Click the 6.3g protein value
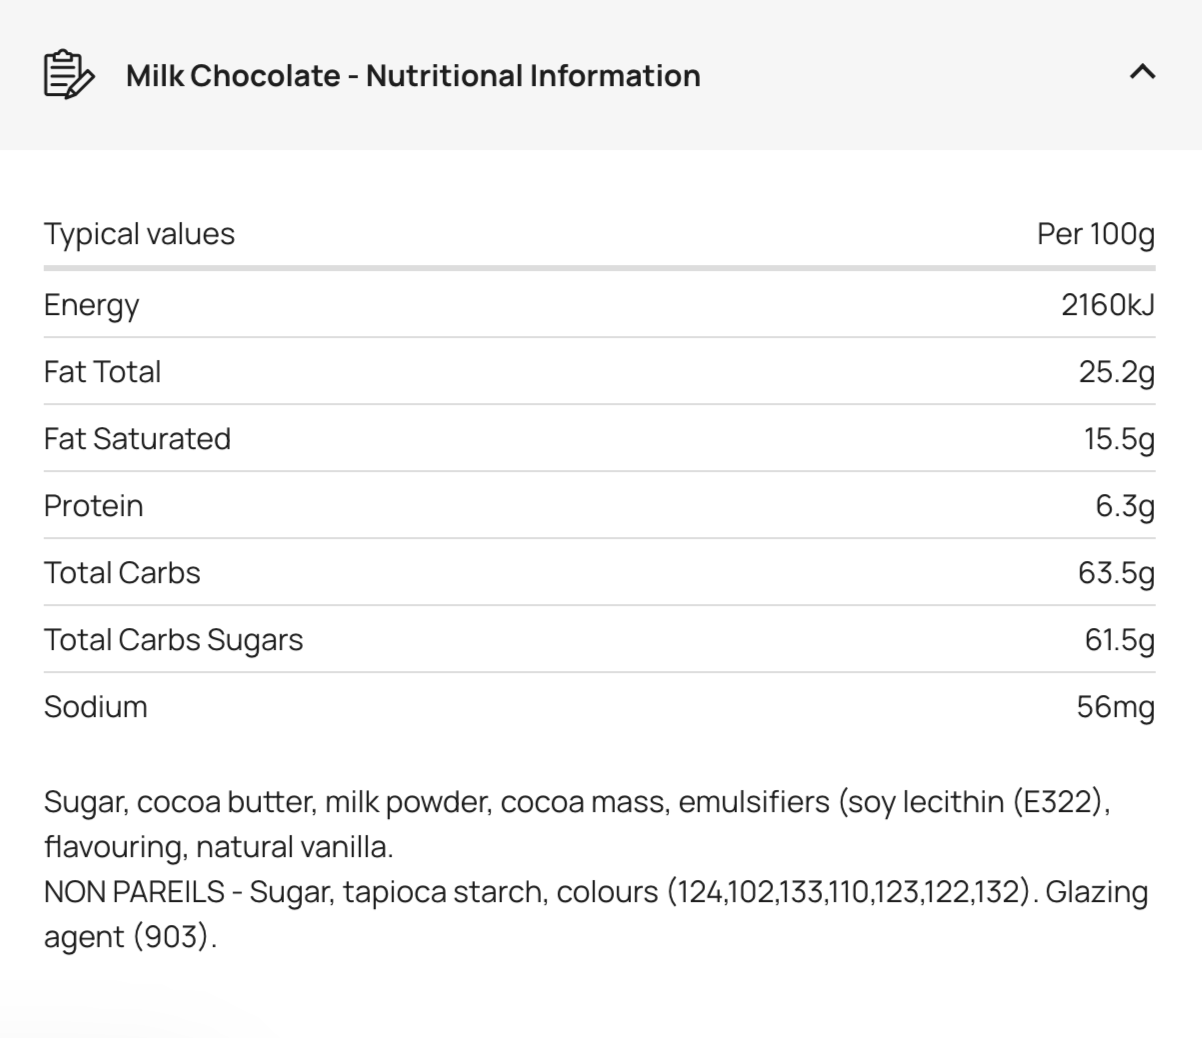 coord(1125,506)
